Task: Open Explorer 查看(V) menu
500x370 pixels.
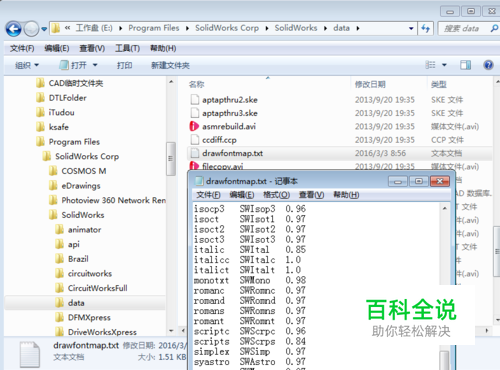Action: coord(92,49)
